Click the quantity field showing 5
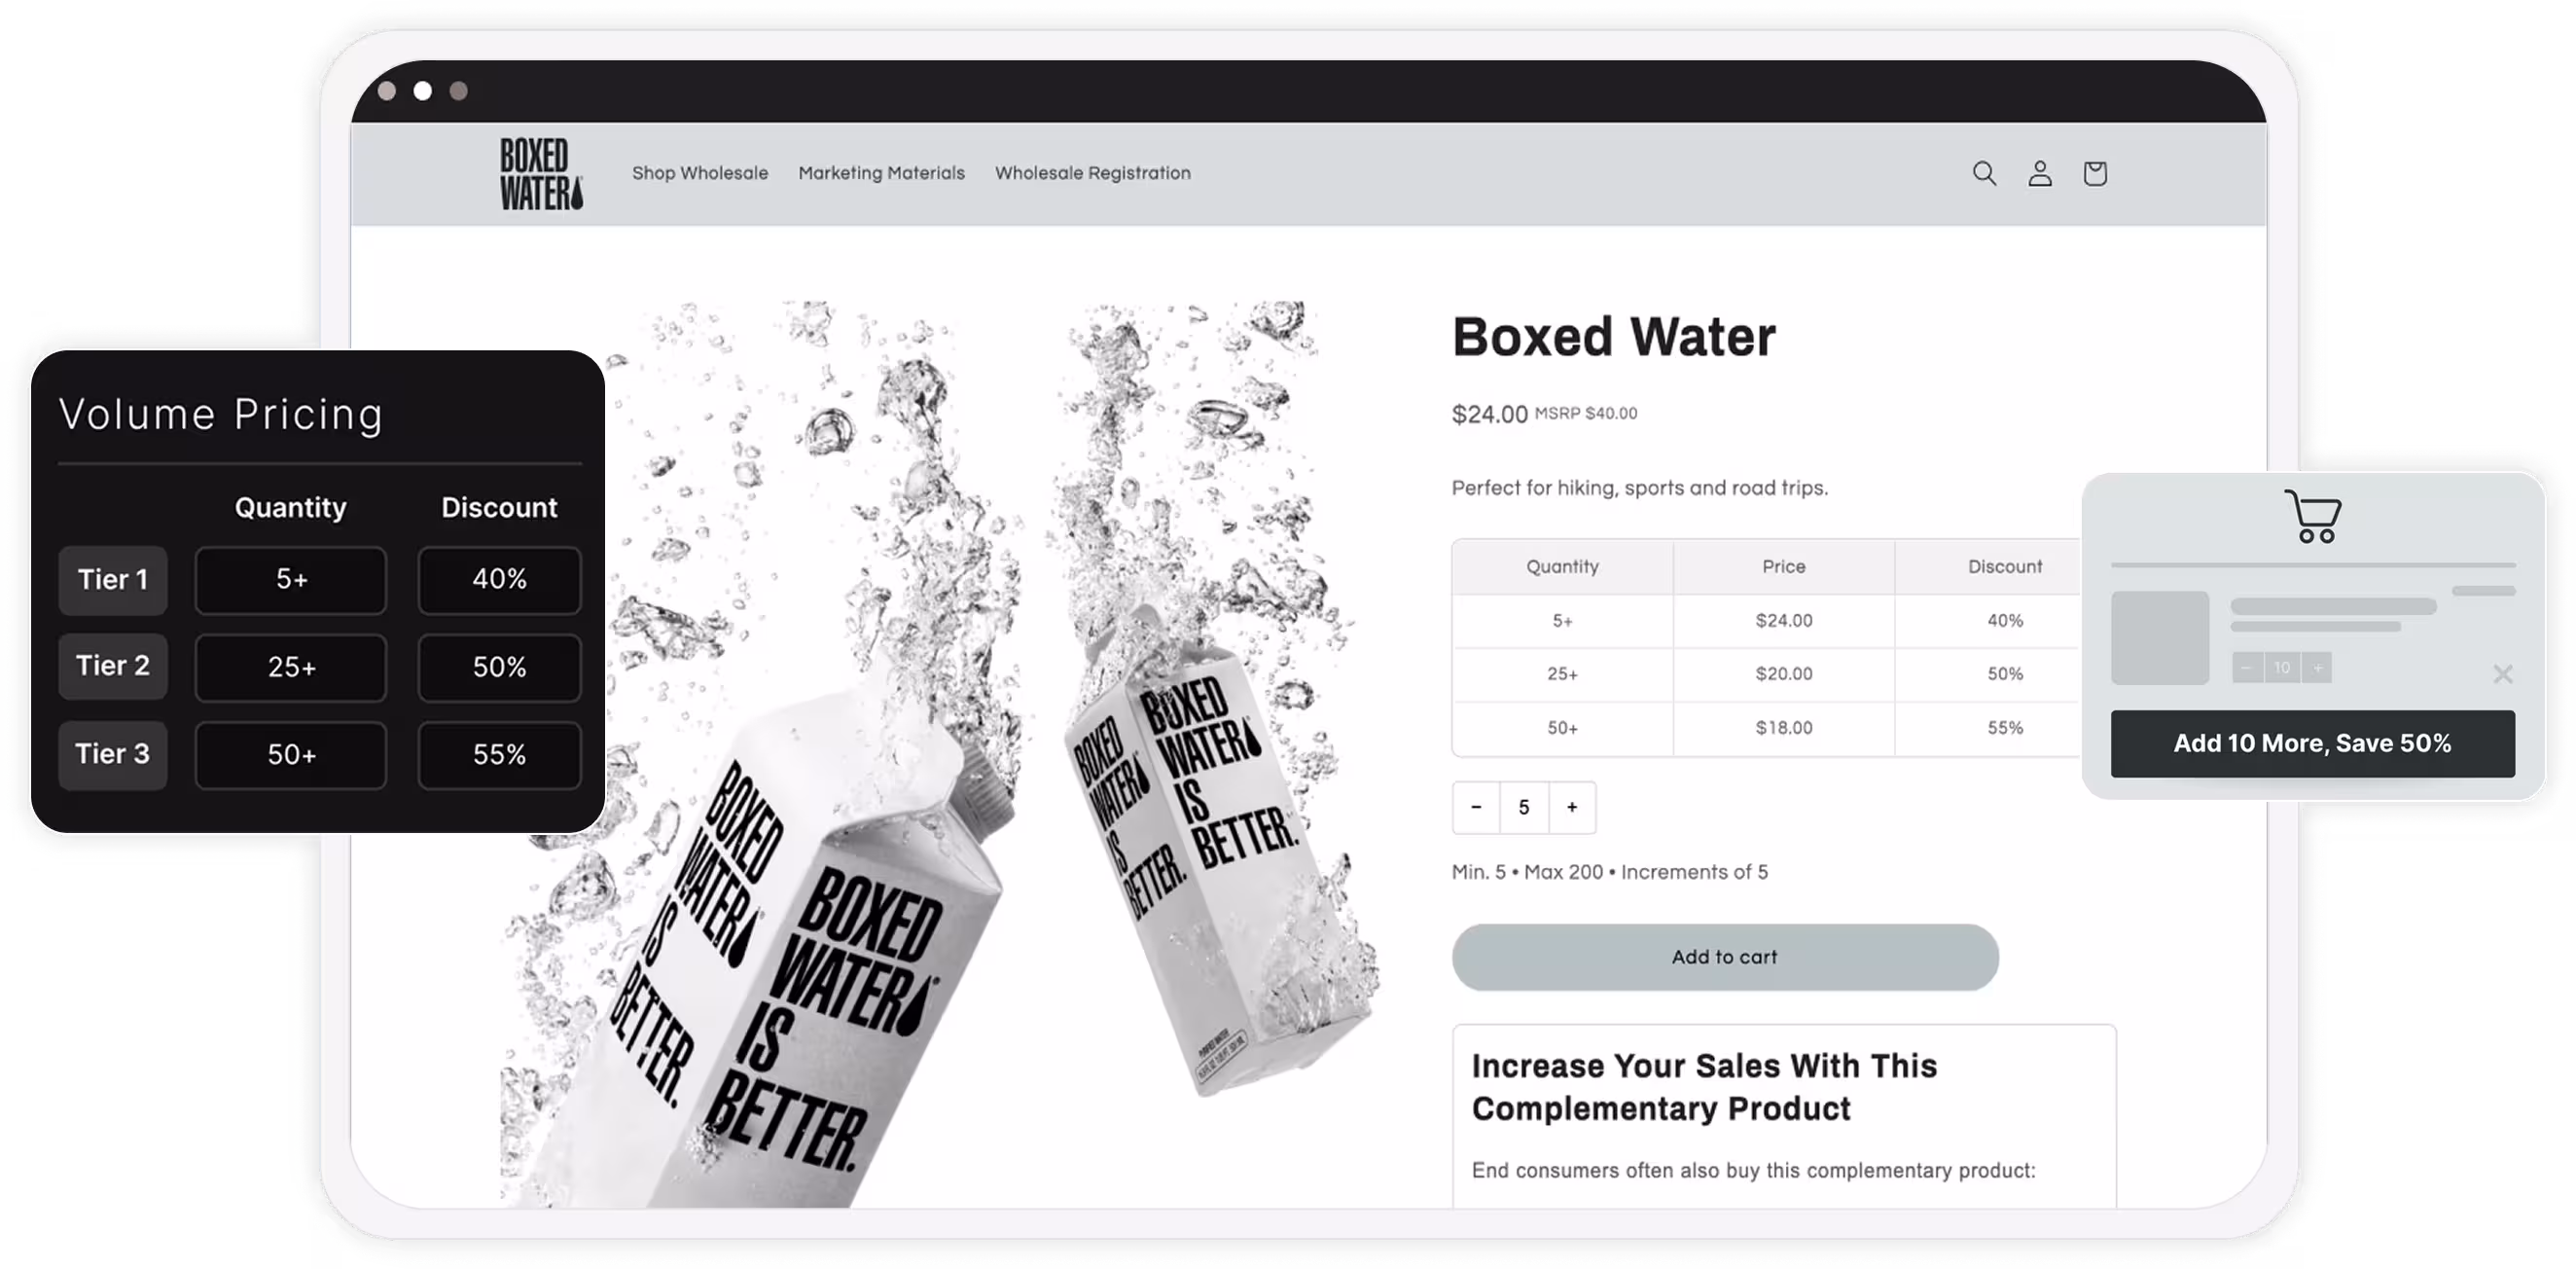The height and width of the screenshot is (1269, 2576). click(1524, 807)
